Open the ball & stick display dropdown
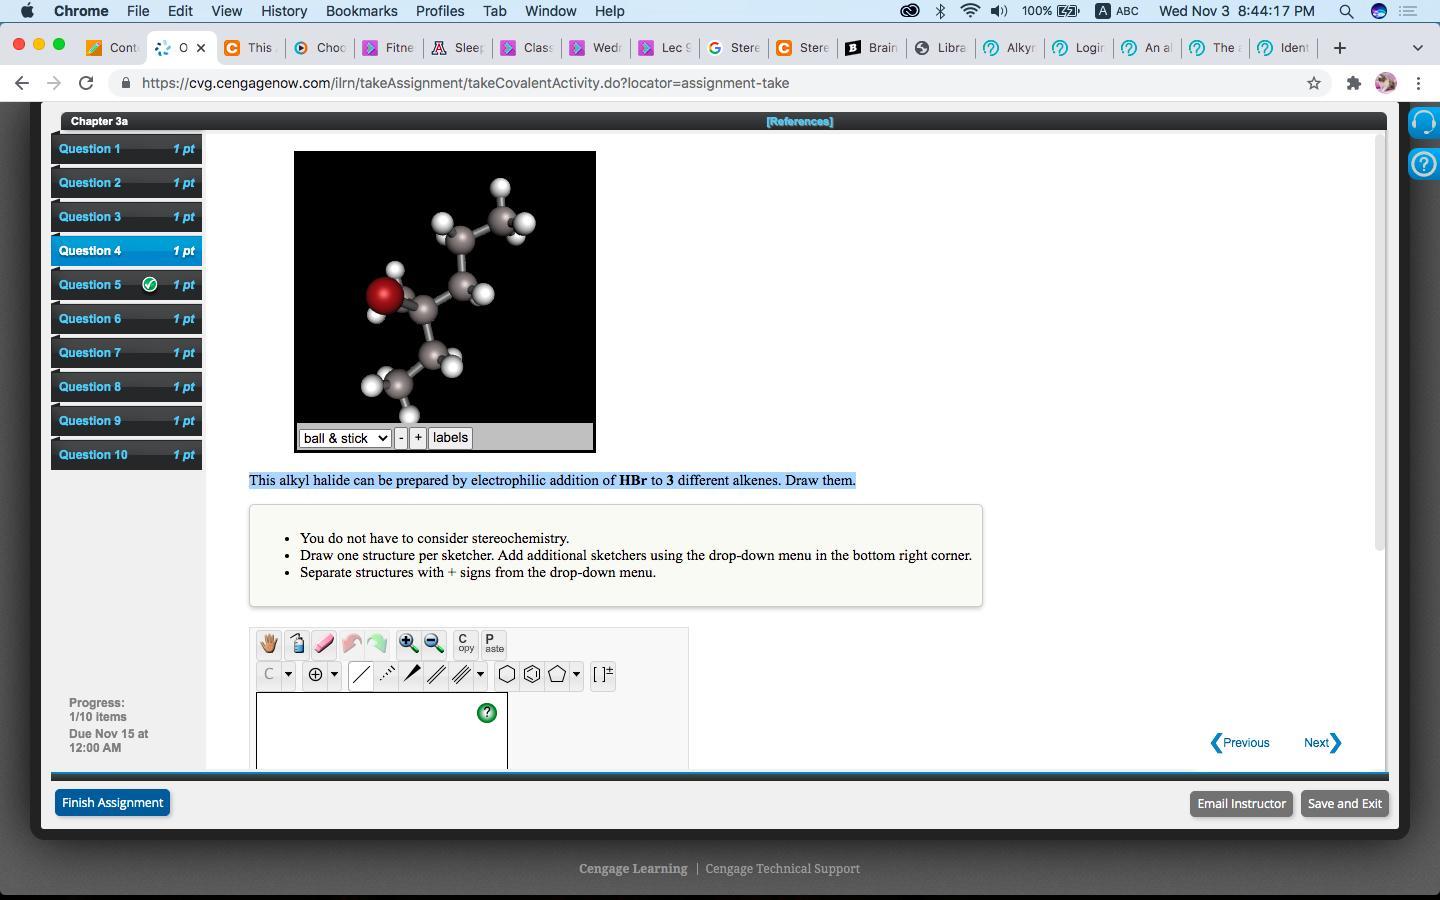This screenshot has height=900, width=1440. pos(345,438)
